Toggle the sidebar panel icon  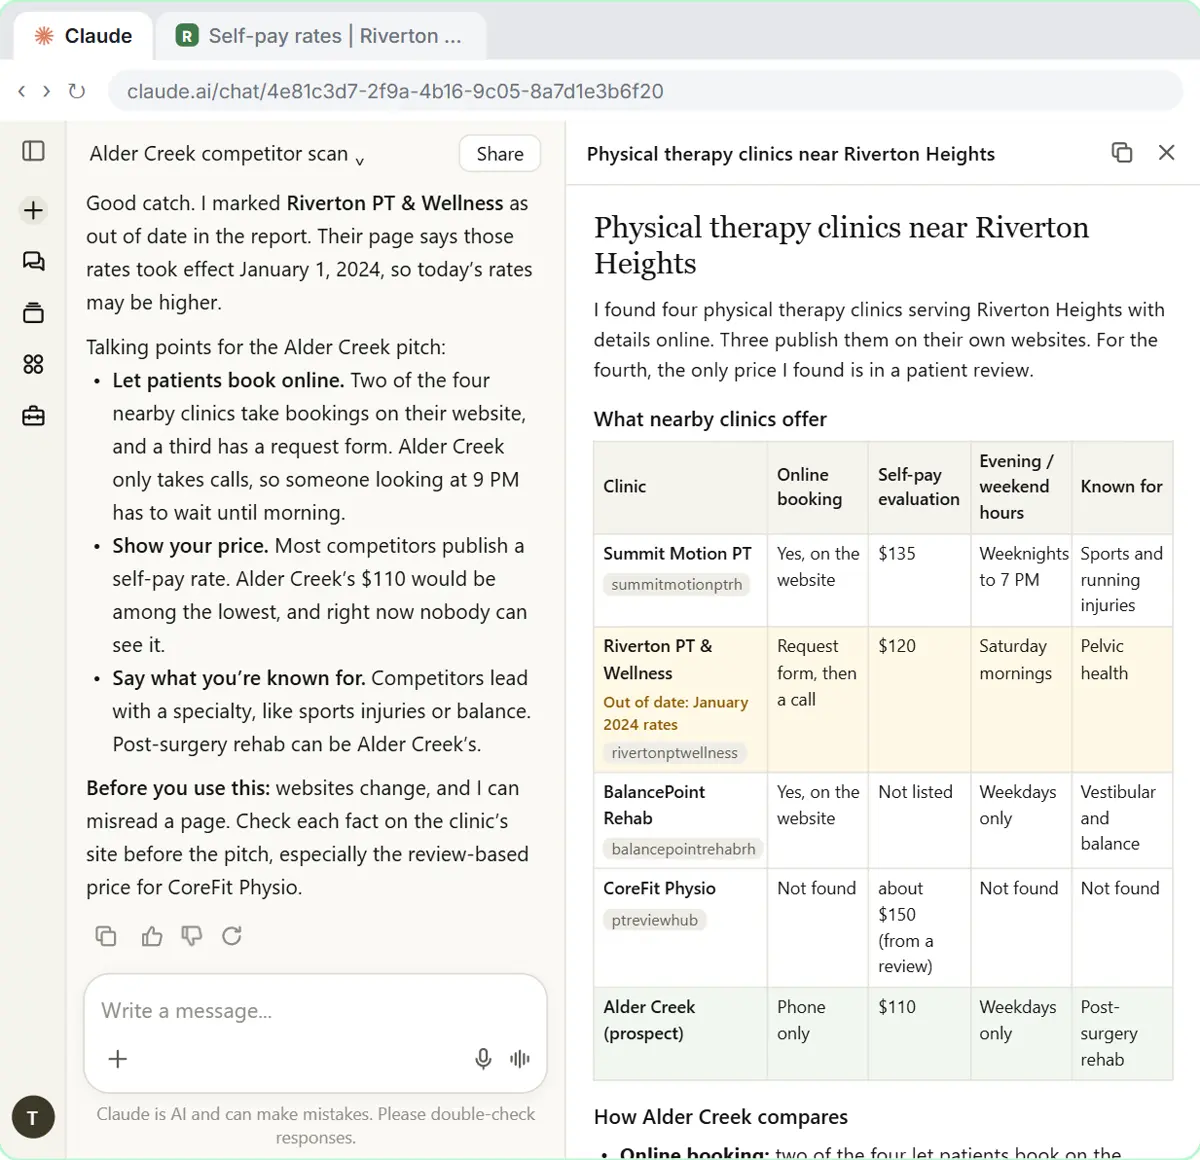(x=33, y=151)
